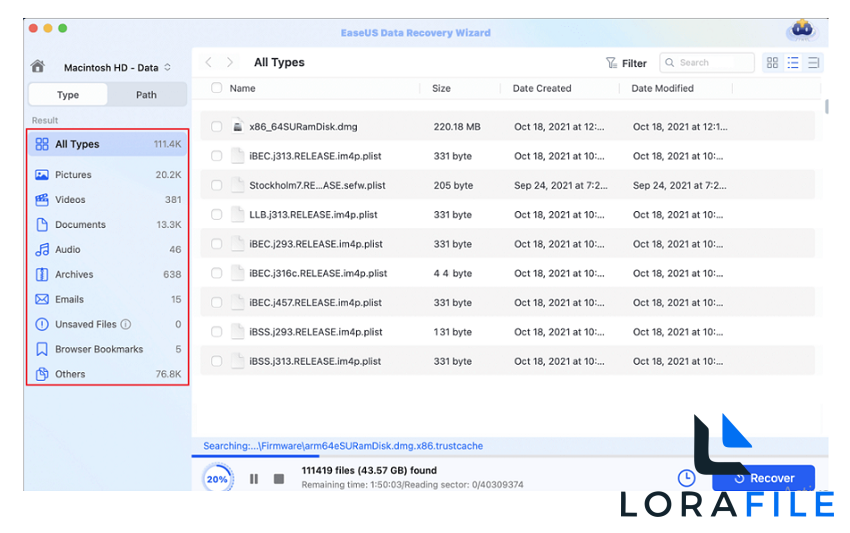Open the Macintosh HD - Data drive dropdown
The width and height of the screenshot is (850, 533).
pyautogui.click(x=117, y=67)
